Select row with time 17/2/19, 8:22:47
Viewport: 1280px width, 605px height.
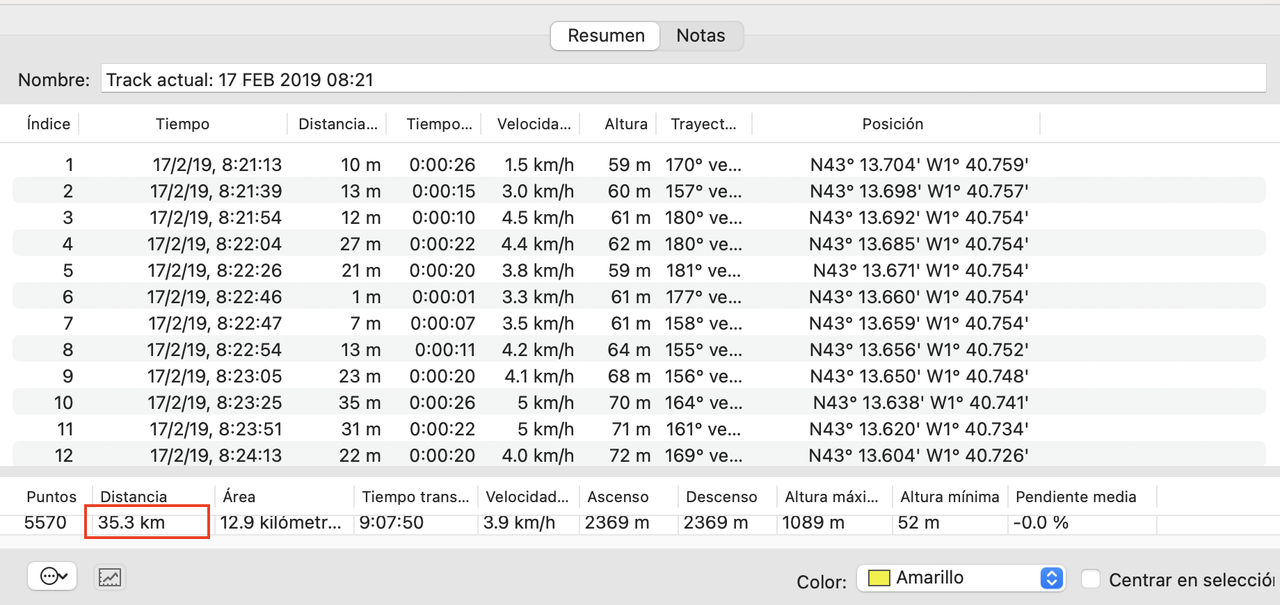coord(639,324)
